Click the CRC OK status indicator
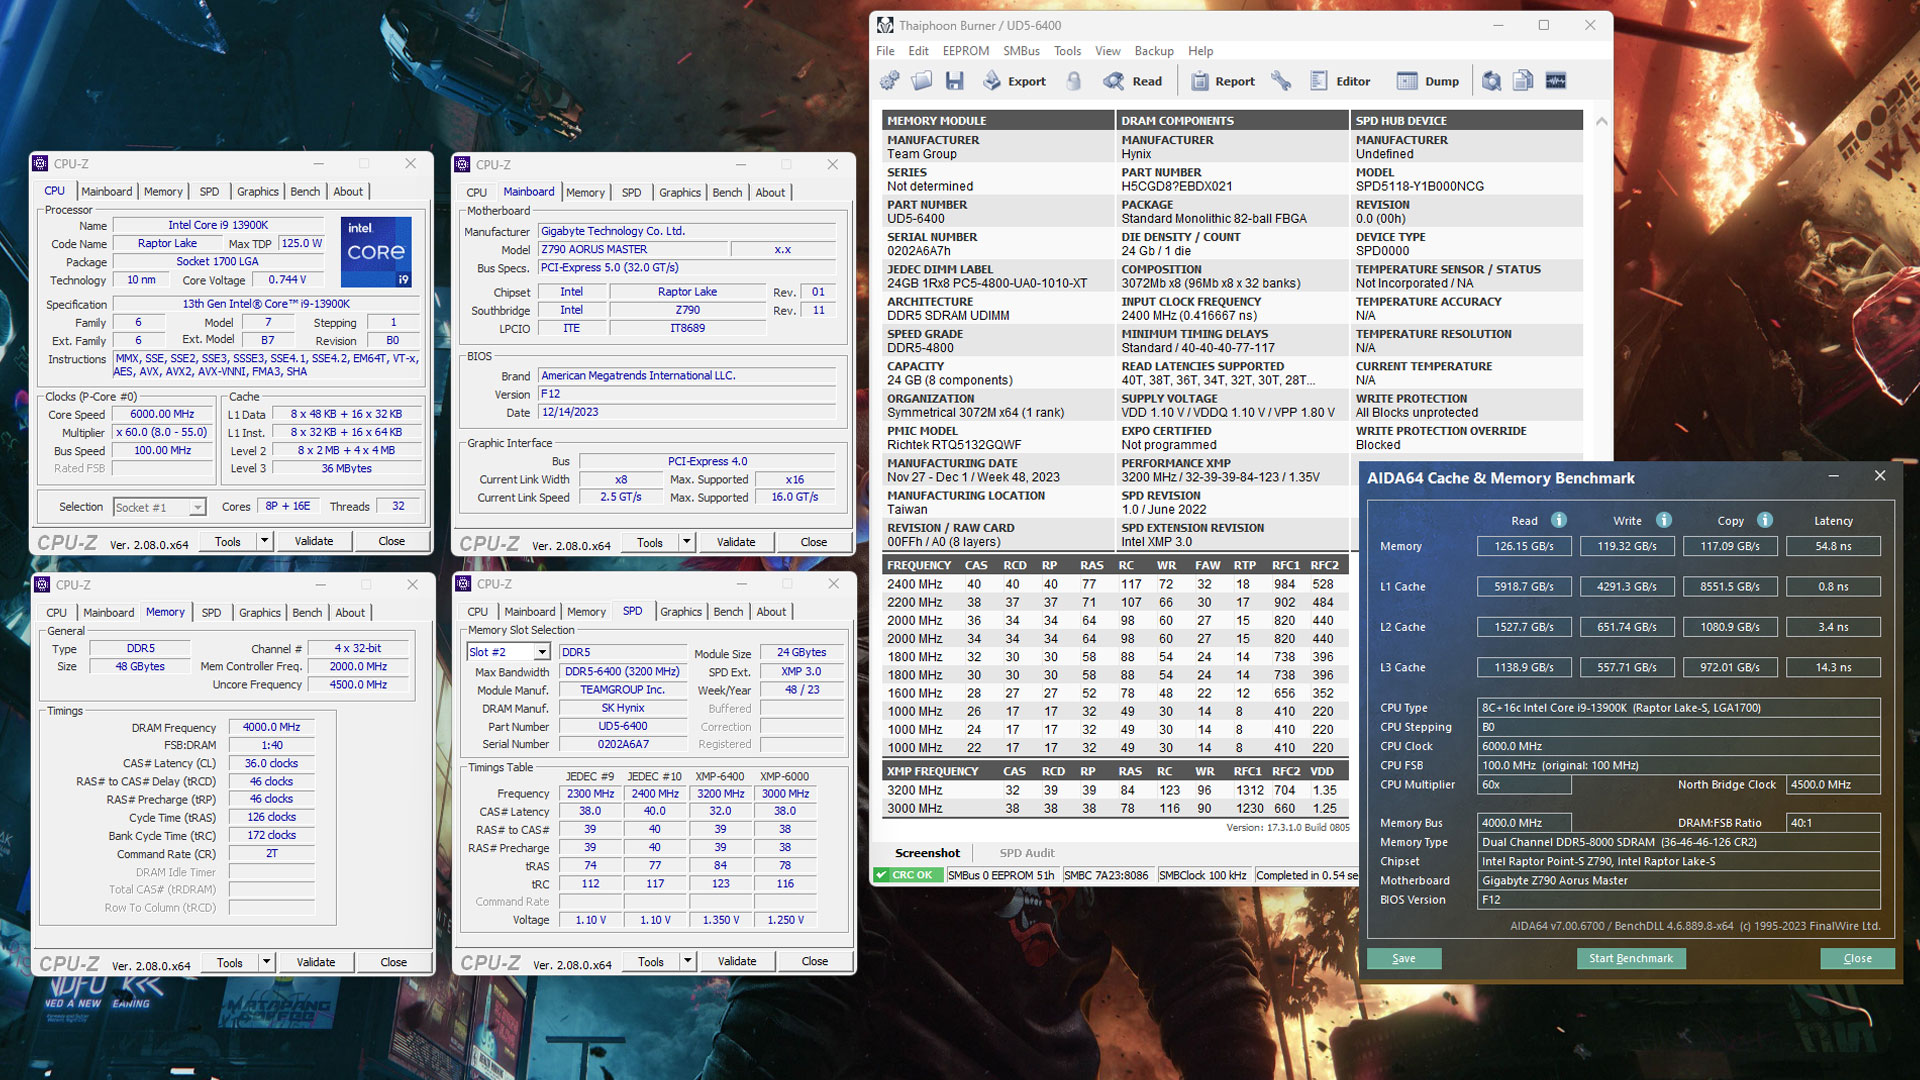Viewport: 1920px width, 1080px height. pos(908,875)
